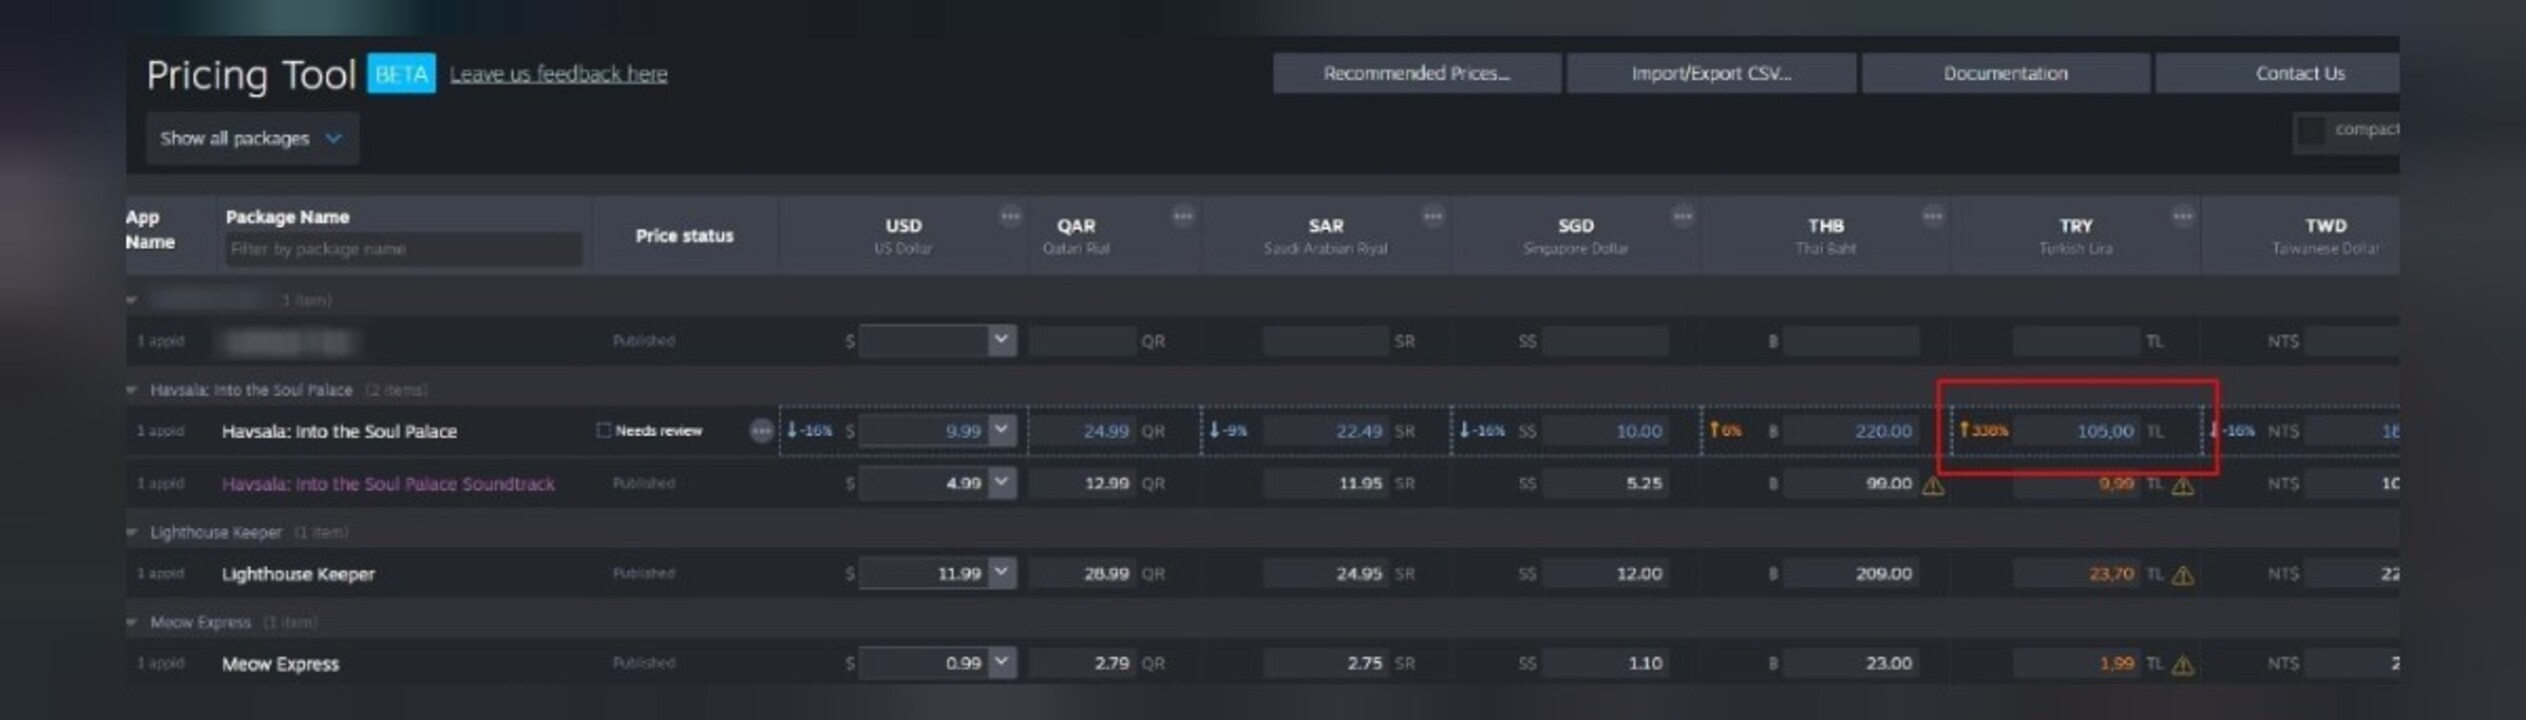
Task: Edit the QAR 24.99 price for Havsala
Action: (1082, 431)
